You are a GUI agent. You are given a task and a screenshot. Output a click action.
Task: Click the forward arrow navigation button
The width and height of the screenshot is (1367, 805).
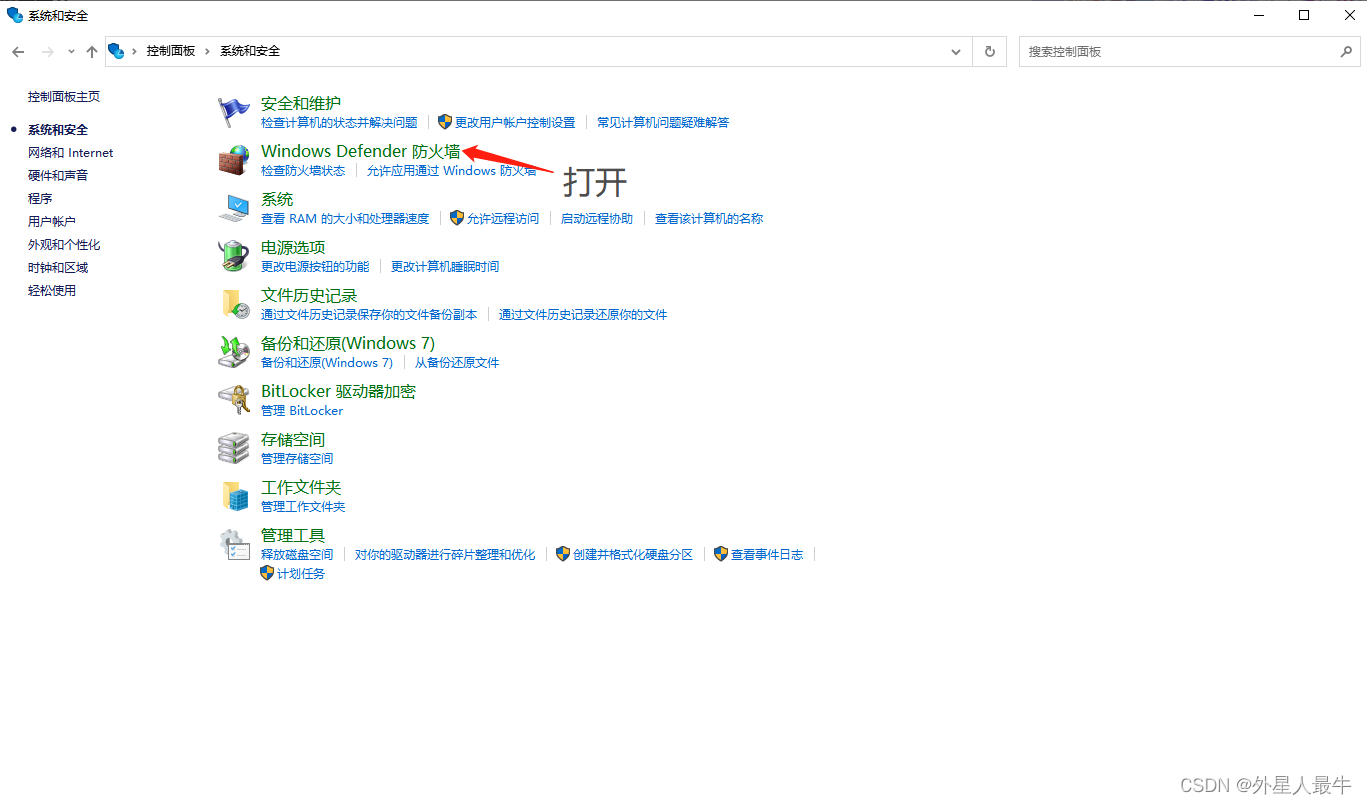tap(47, 51)
